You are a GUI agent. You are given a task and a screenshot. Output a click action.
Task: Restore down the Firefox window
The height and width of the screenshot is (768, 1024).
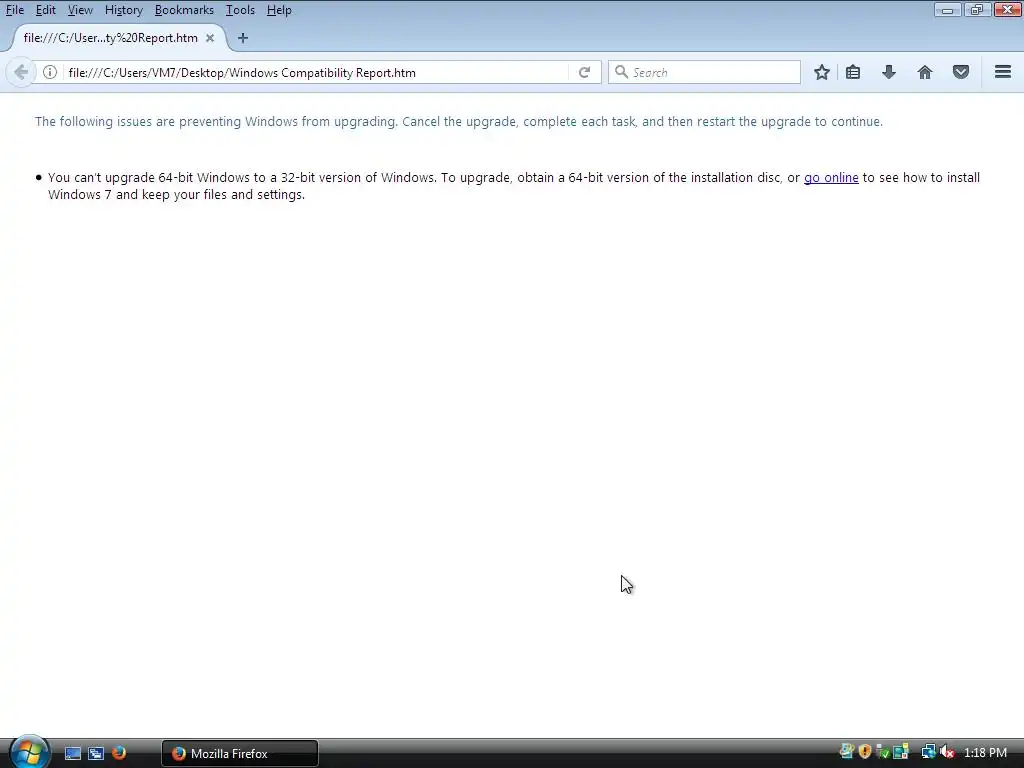tap(976, 10)
